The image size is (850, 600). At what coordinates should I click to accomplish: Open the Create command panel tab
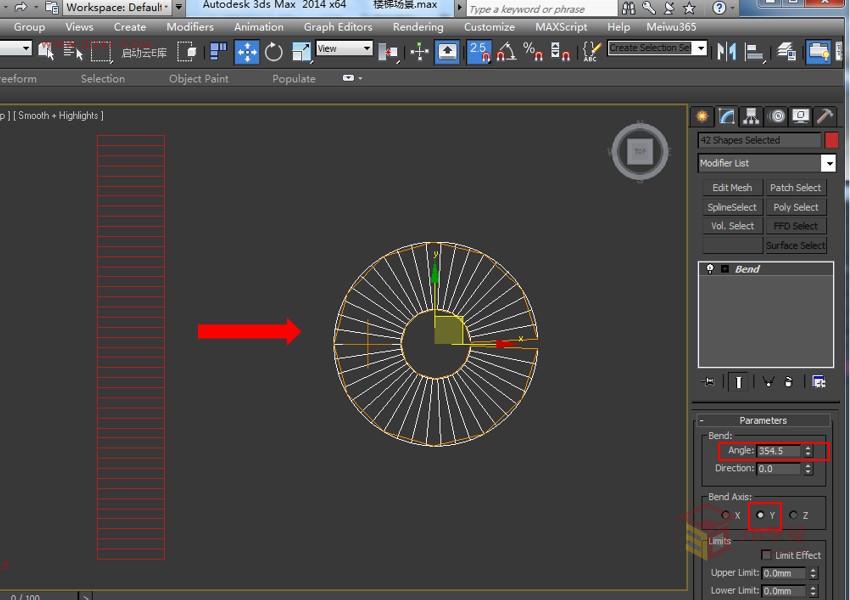point(703,117)
